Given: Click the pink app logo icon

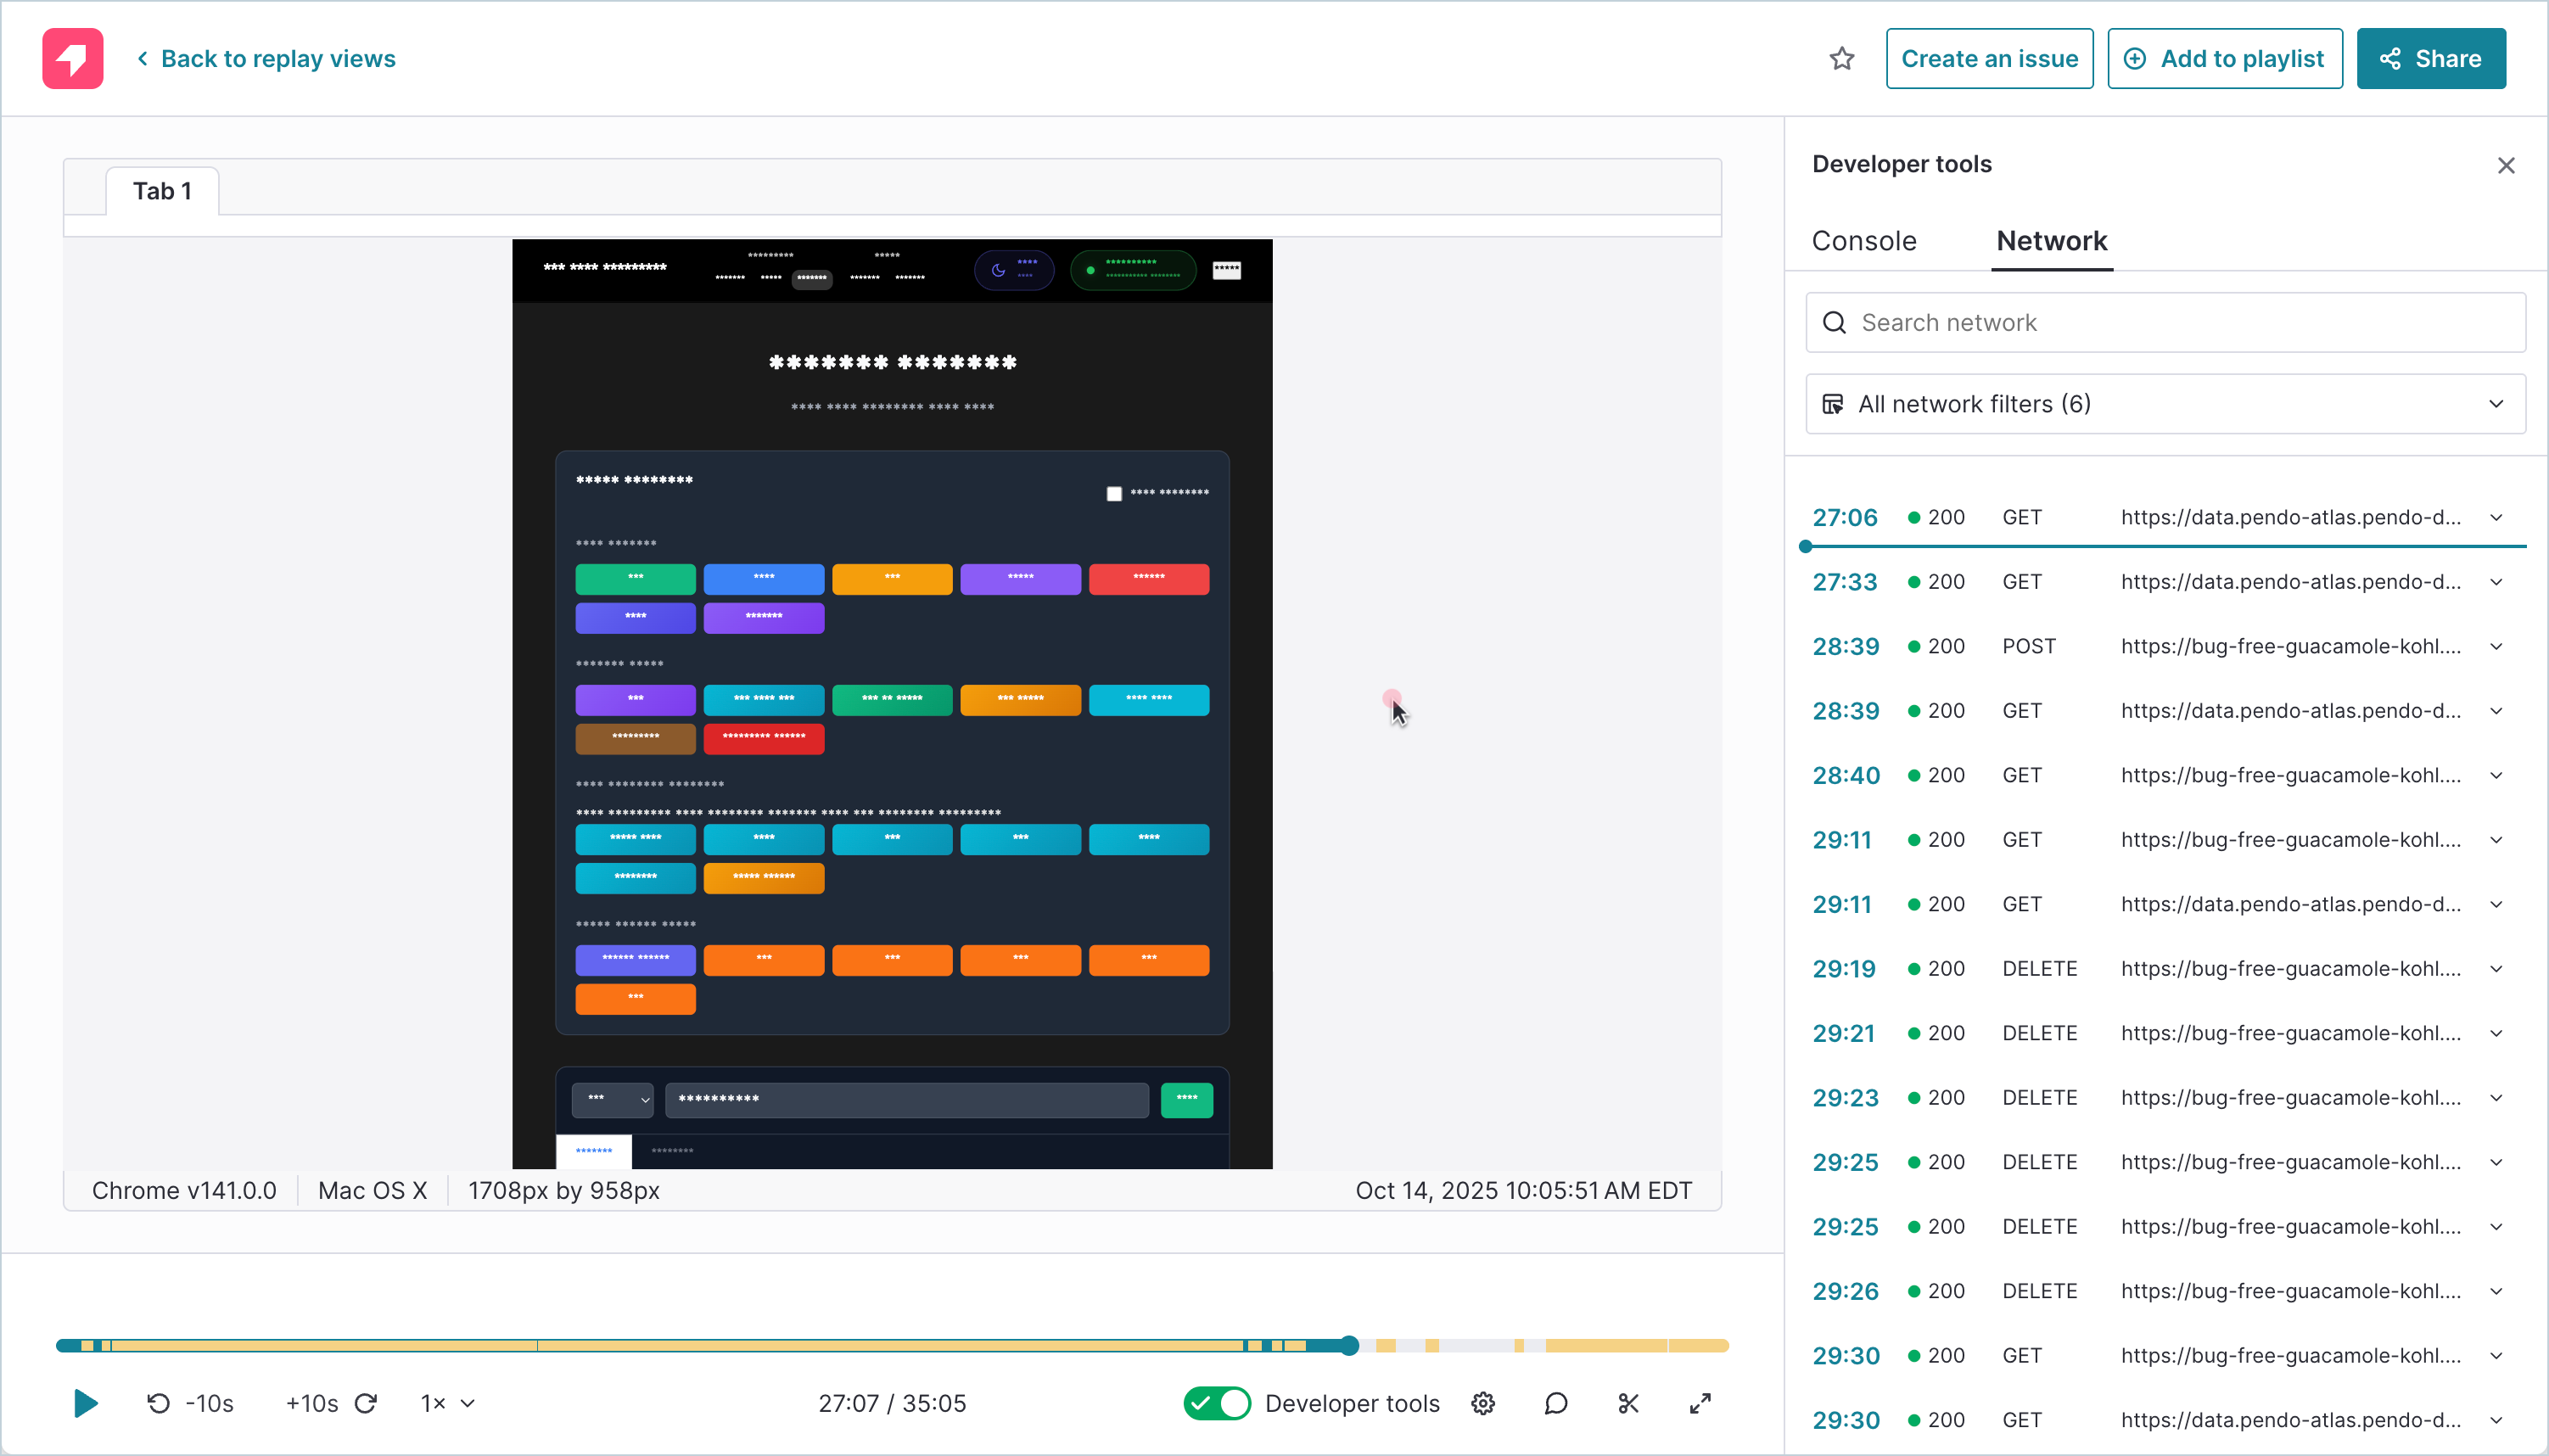Looking at the screenshot, I should pyautogui.click(x=72, y=58).
